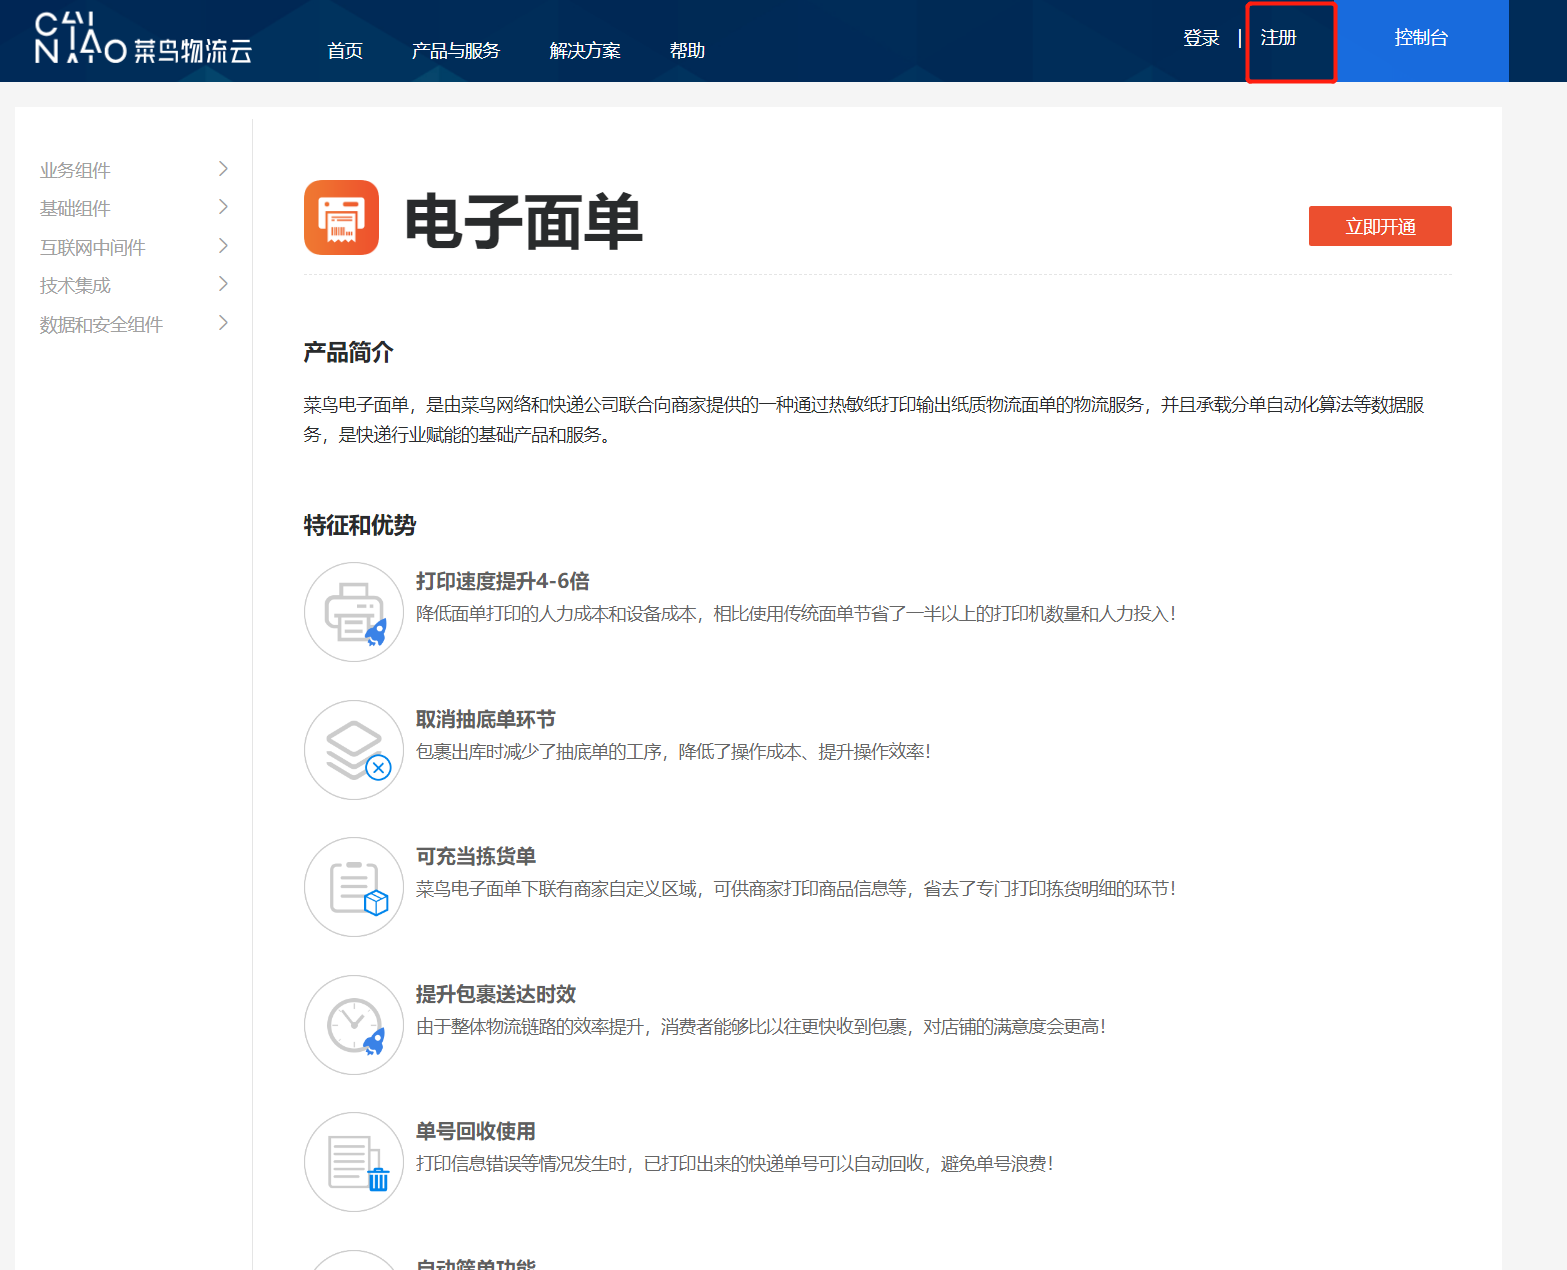The height and width of the screenshot is (1270, 1567).
Task: Click the red 立即开通 button
Action: coord(1380,226)
